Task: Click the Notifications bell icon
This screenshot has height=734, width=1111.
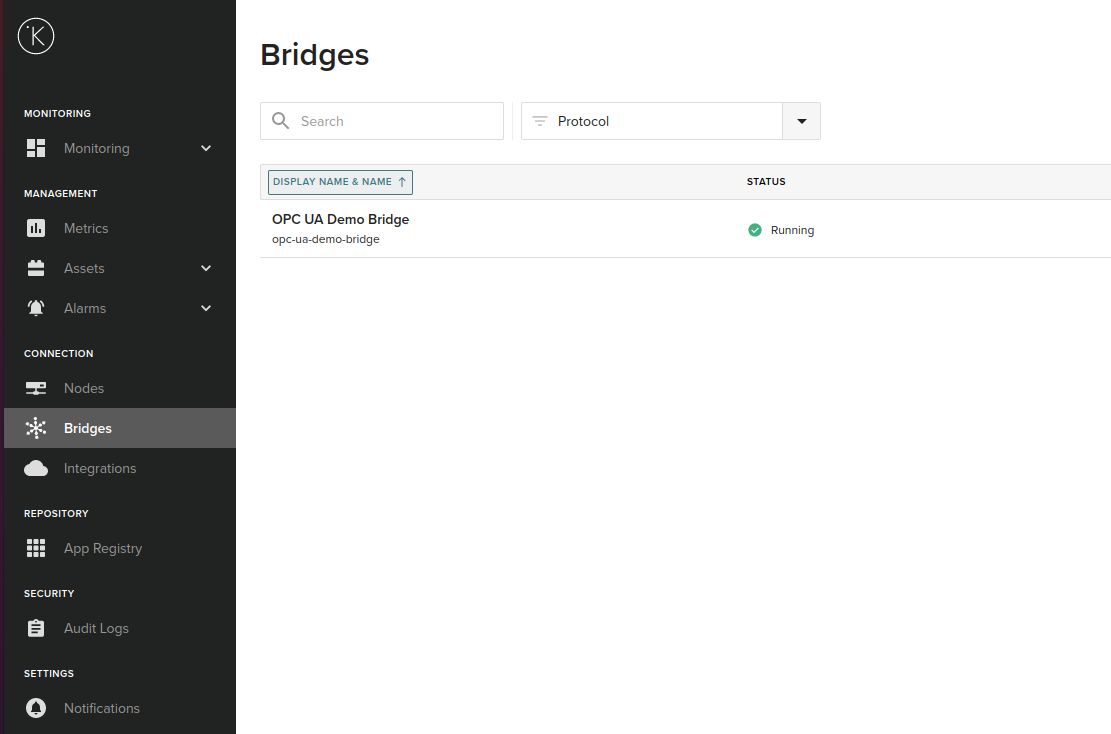Action: (x=37, y=708)
